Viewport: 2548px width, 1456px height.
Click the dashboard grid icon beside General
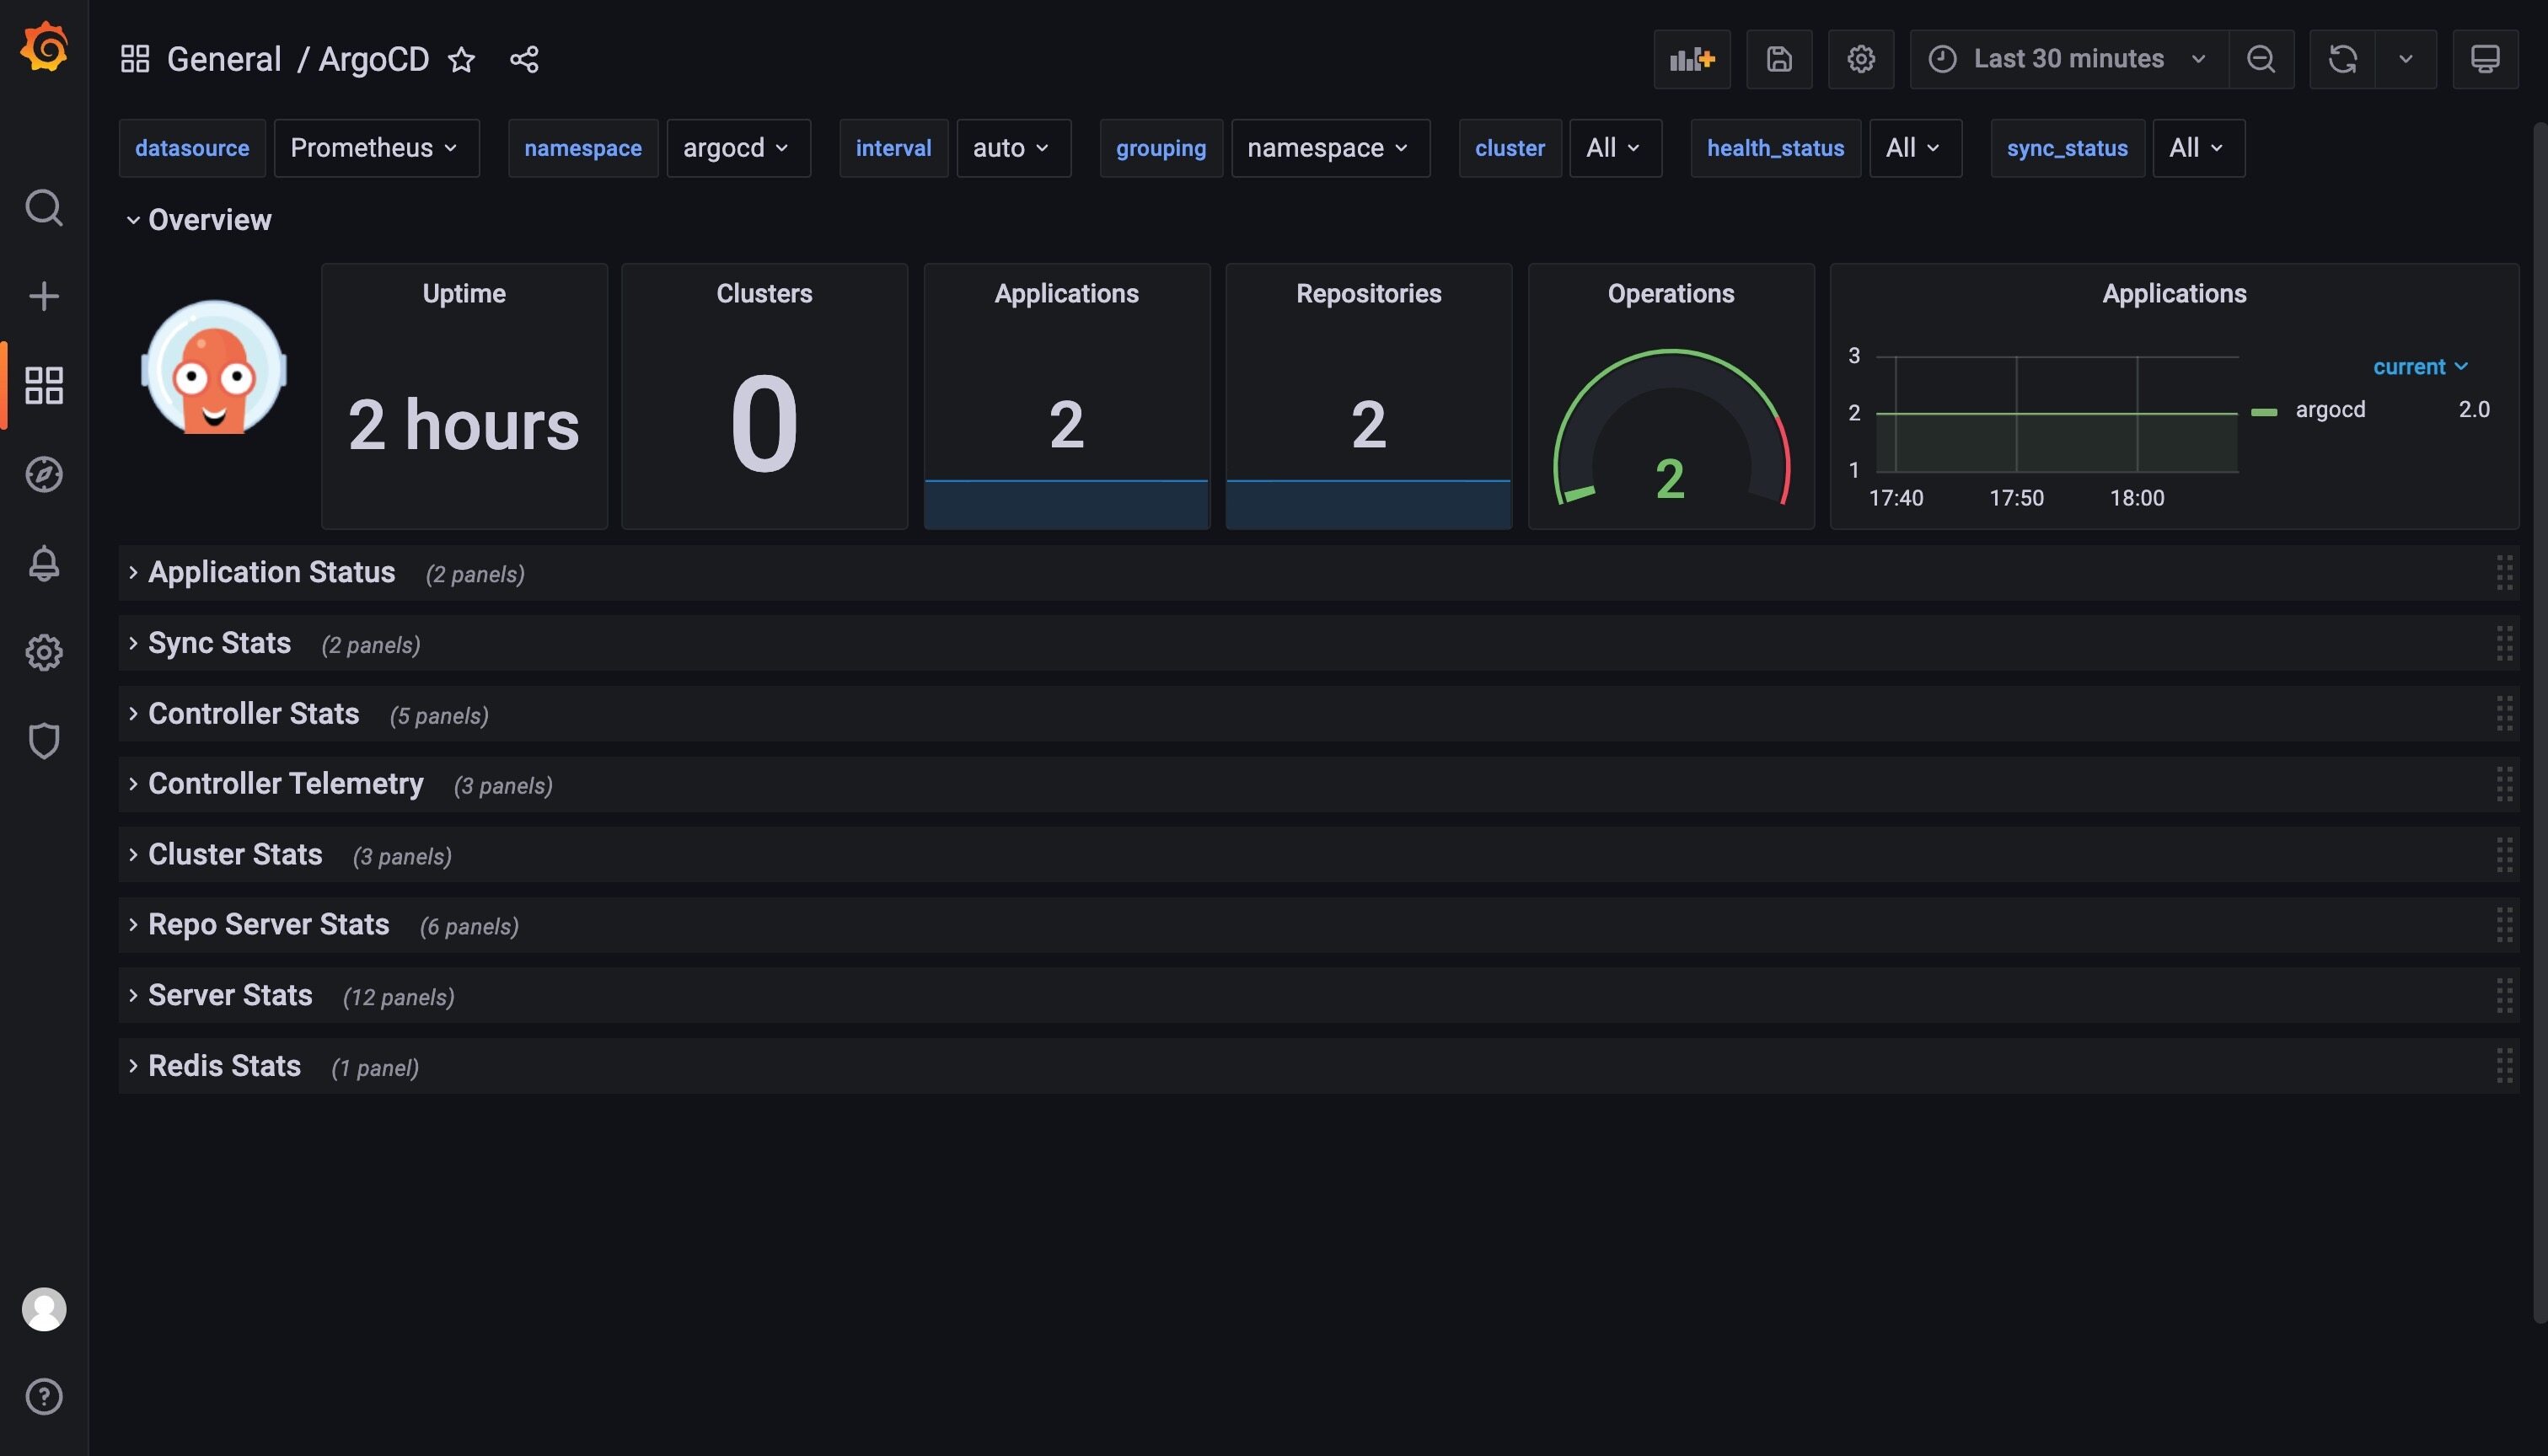coord(135,59)
